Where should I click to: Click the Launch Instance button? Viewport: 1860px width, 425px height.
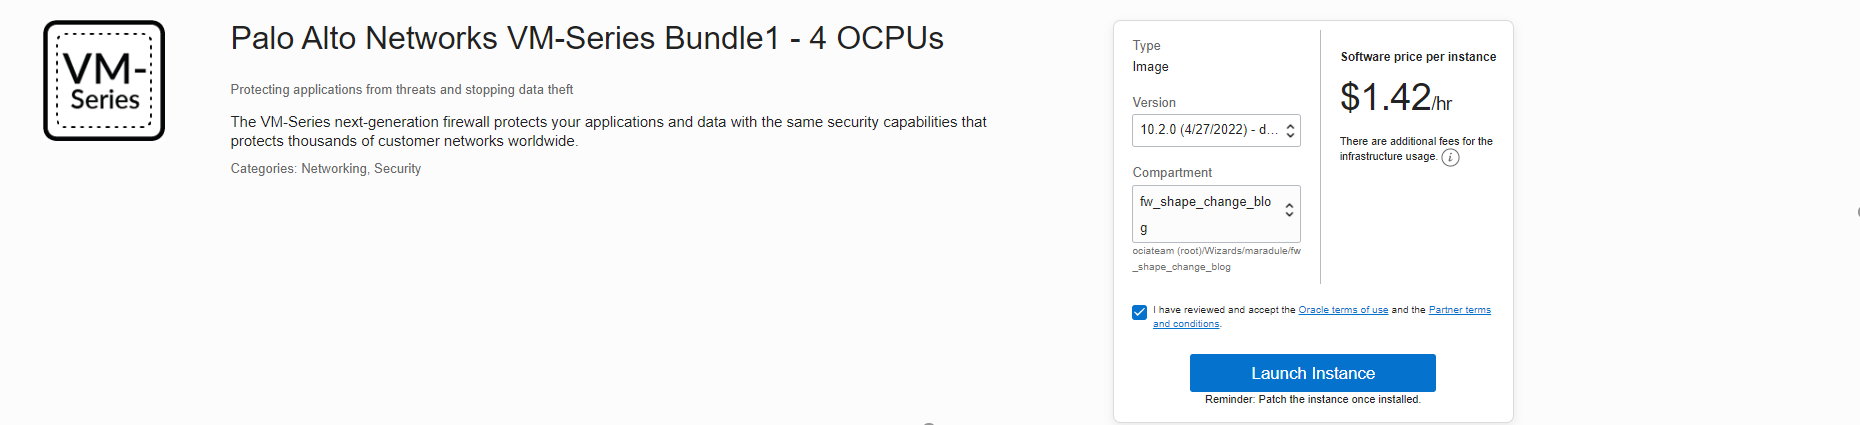click(x=1312, y=373)
